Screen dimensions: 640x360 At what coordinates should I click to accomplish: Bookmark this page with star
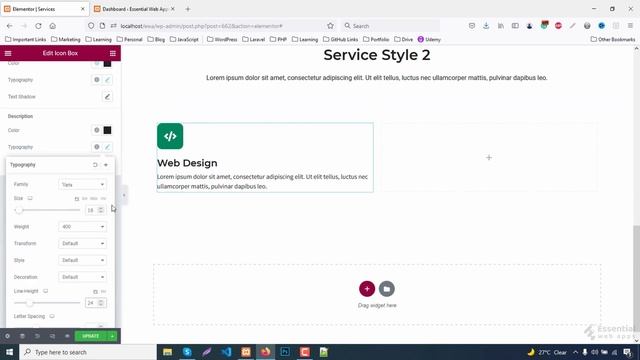click(330, 26)
